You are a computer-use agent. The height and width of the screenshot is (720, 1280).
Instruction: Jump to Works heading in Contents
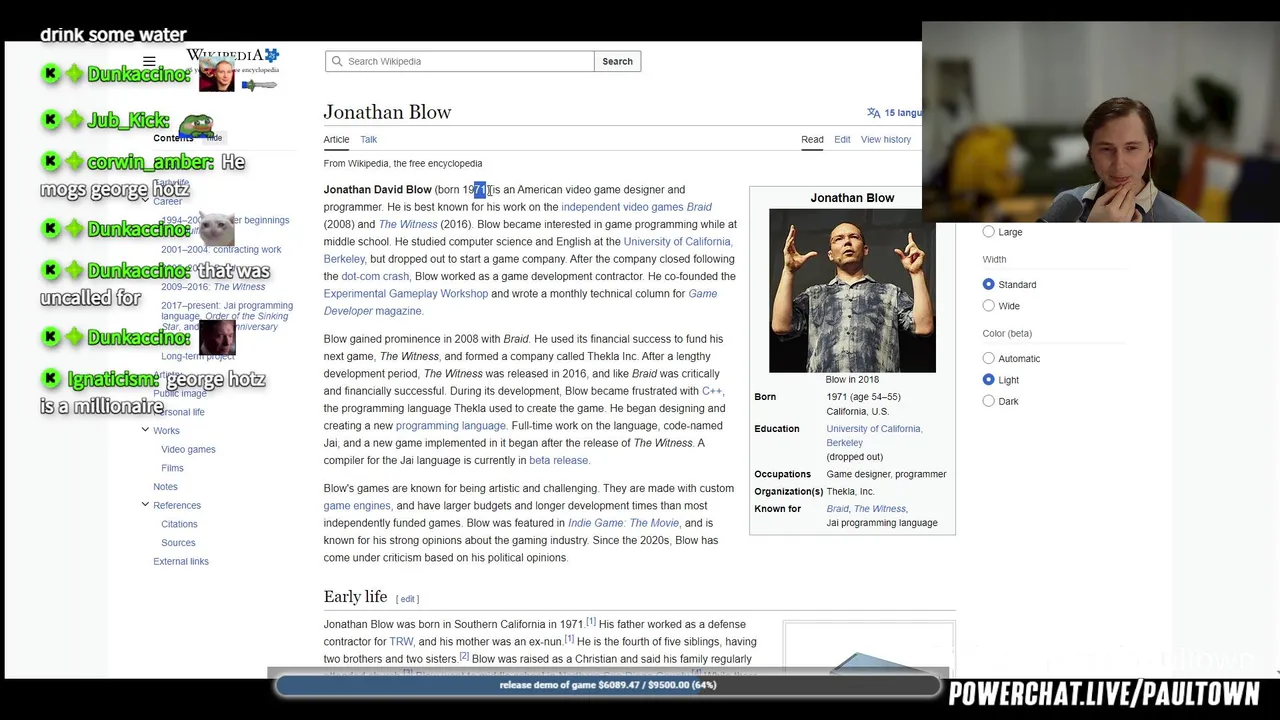pos(166,431)
